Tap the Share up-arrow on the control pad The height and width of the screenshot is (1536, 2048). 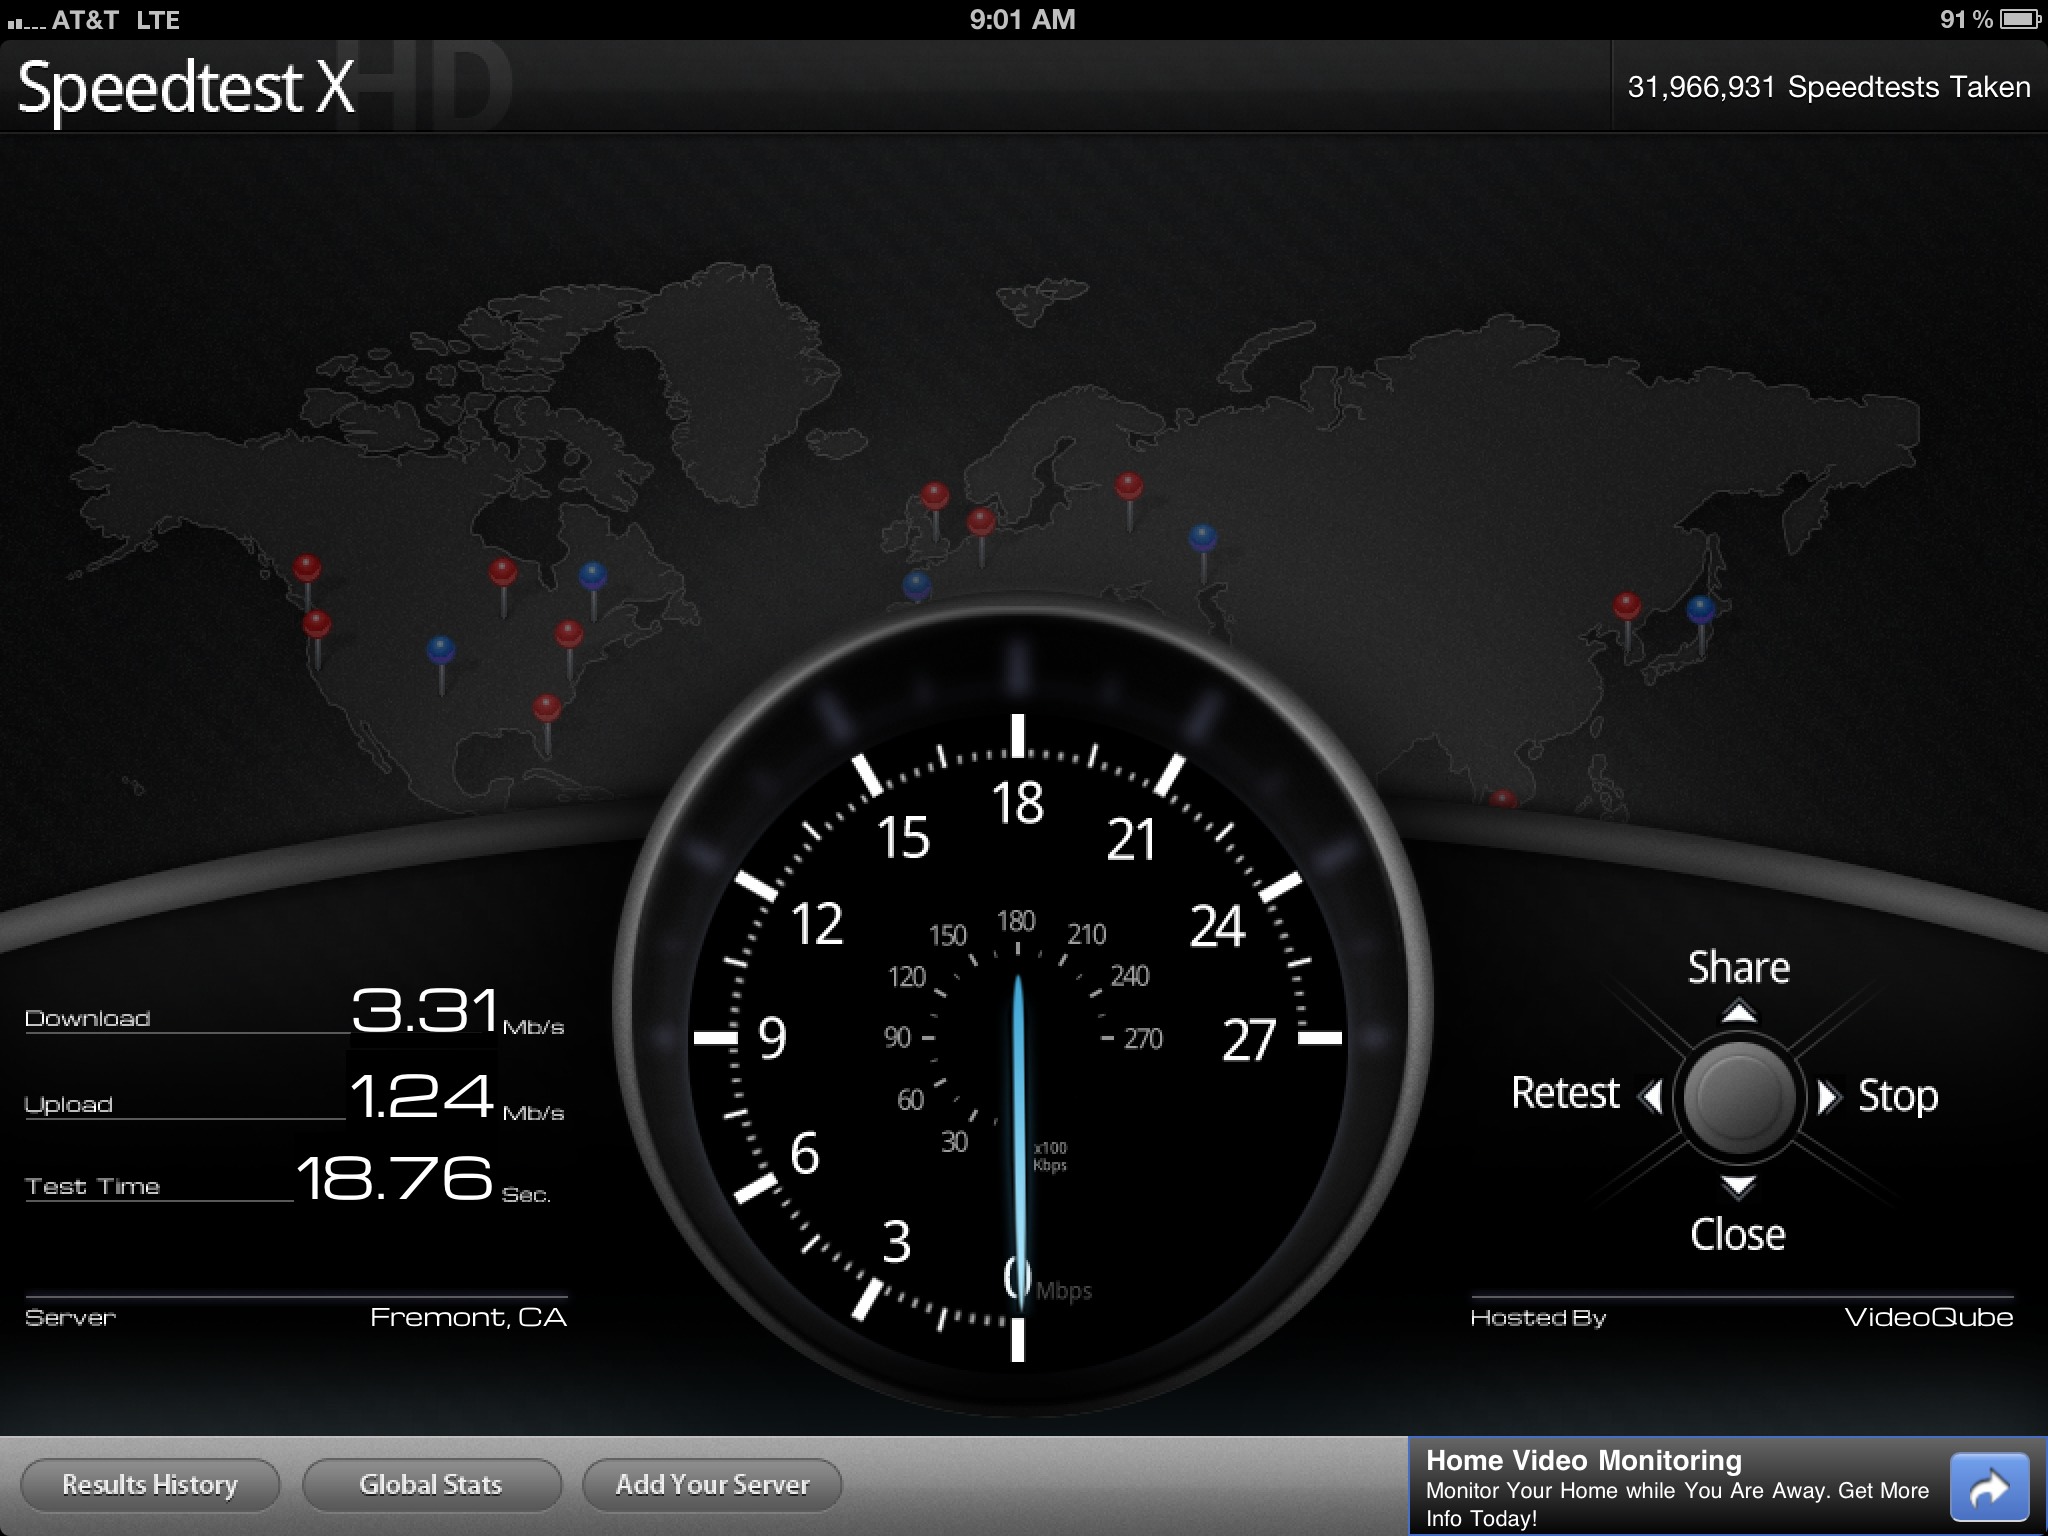pyautogui.click(x=1738, y=1012)
